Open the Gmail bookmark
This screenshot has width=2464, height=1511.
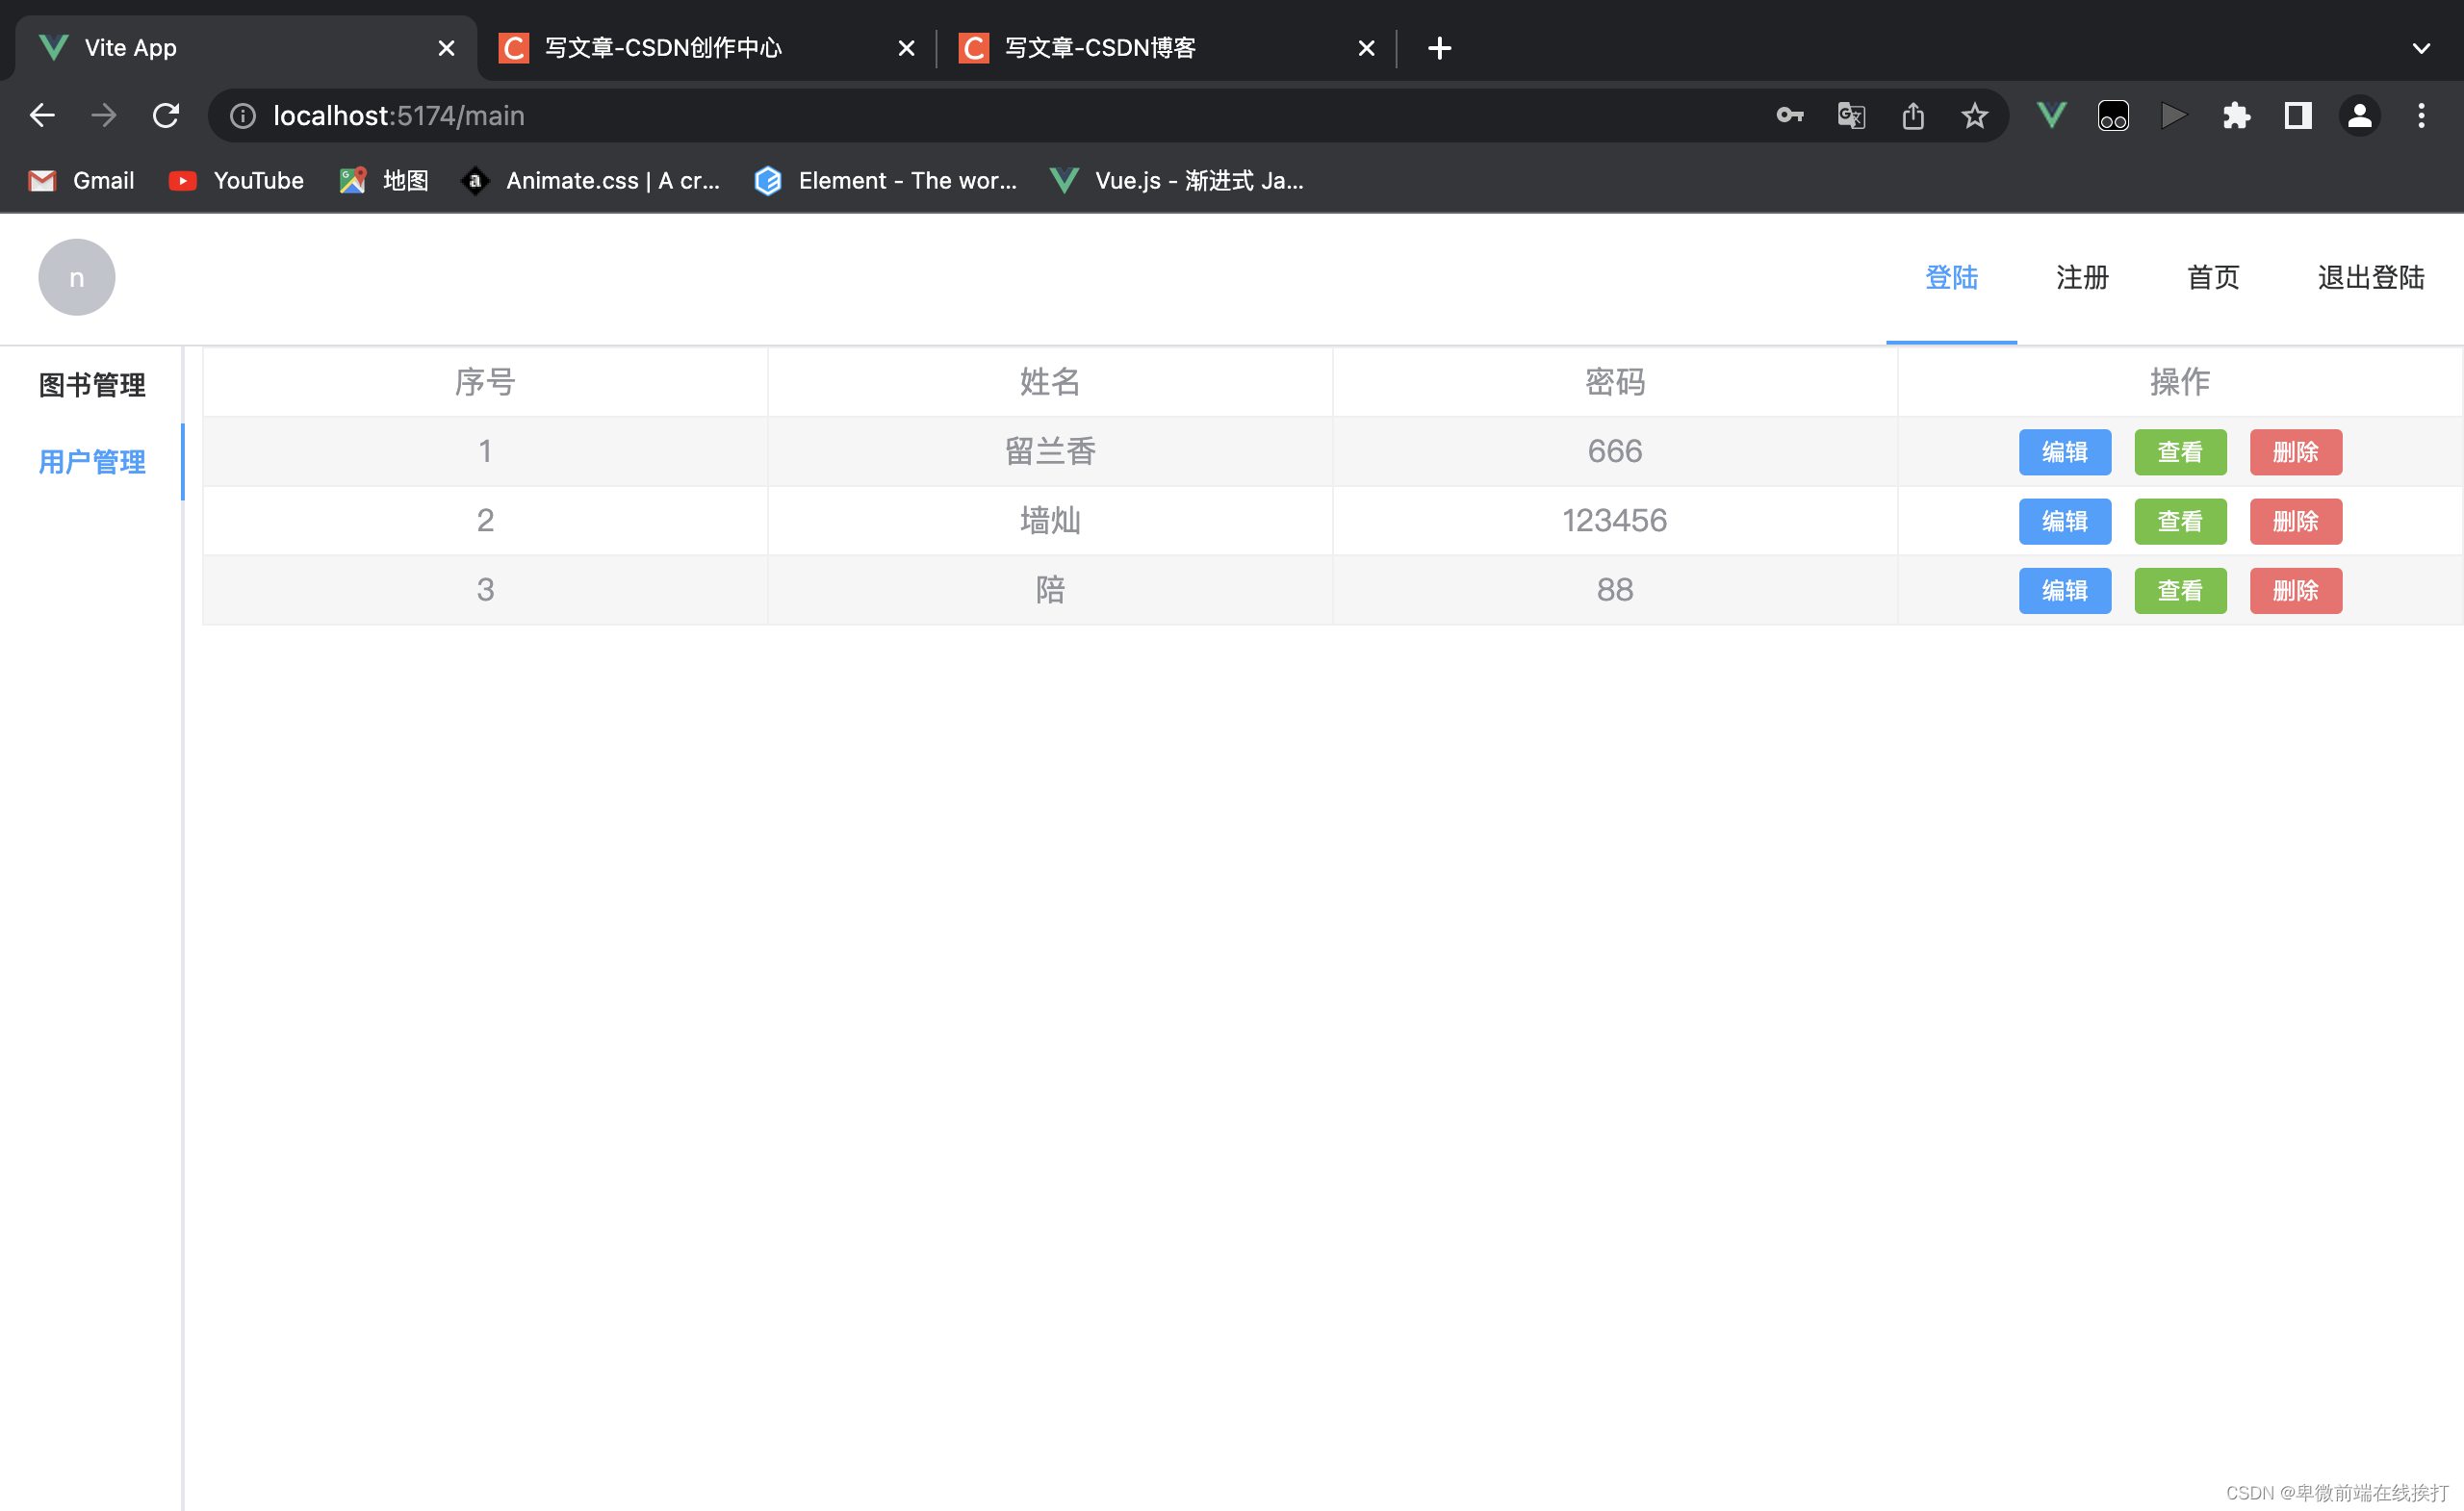click(x=82, y=181)
